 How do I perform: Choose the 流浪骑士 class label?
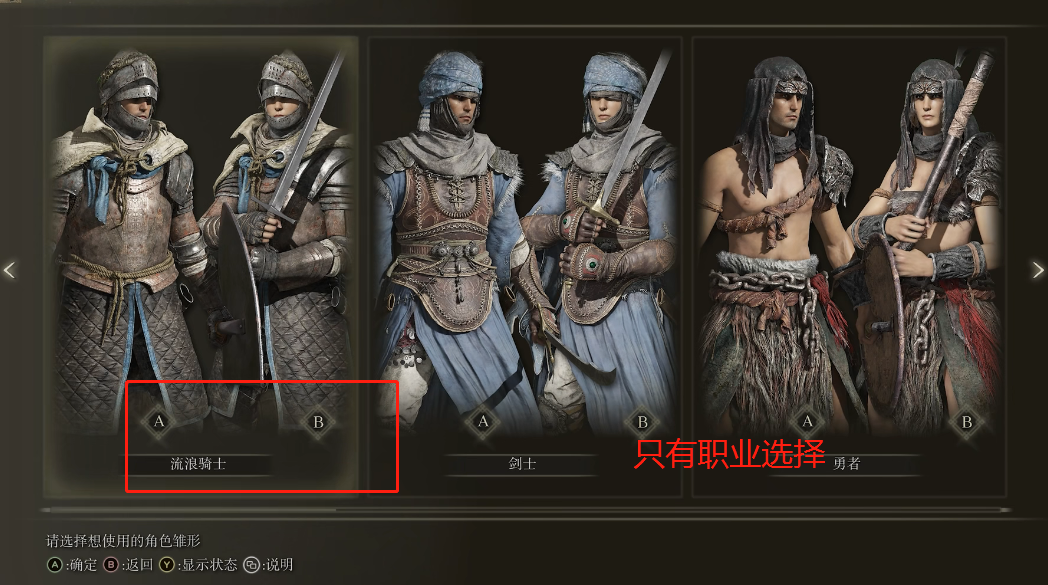[x=199, y=464]
